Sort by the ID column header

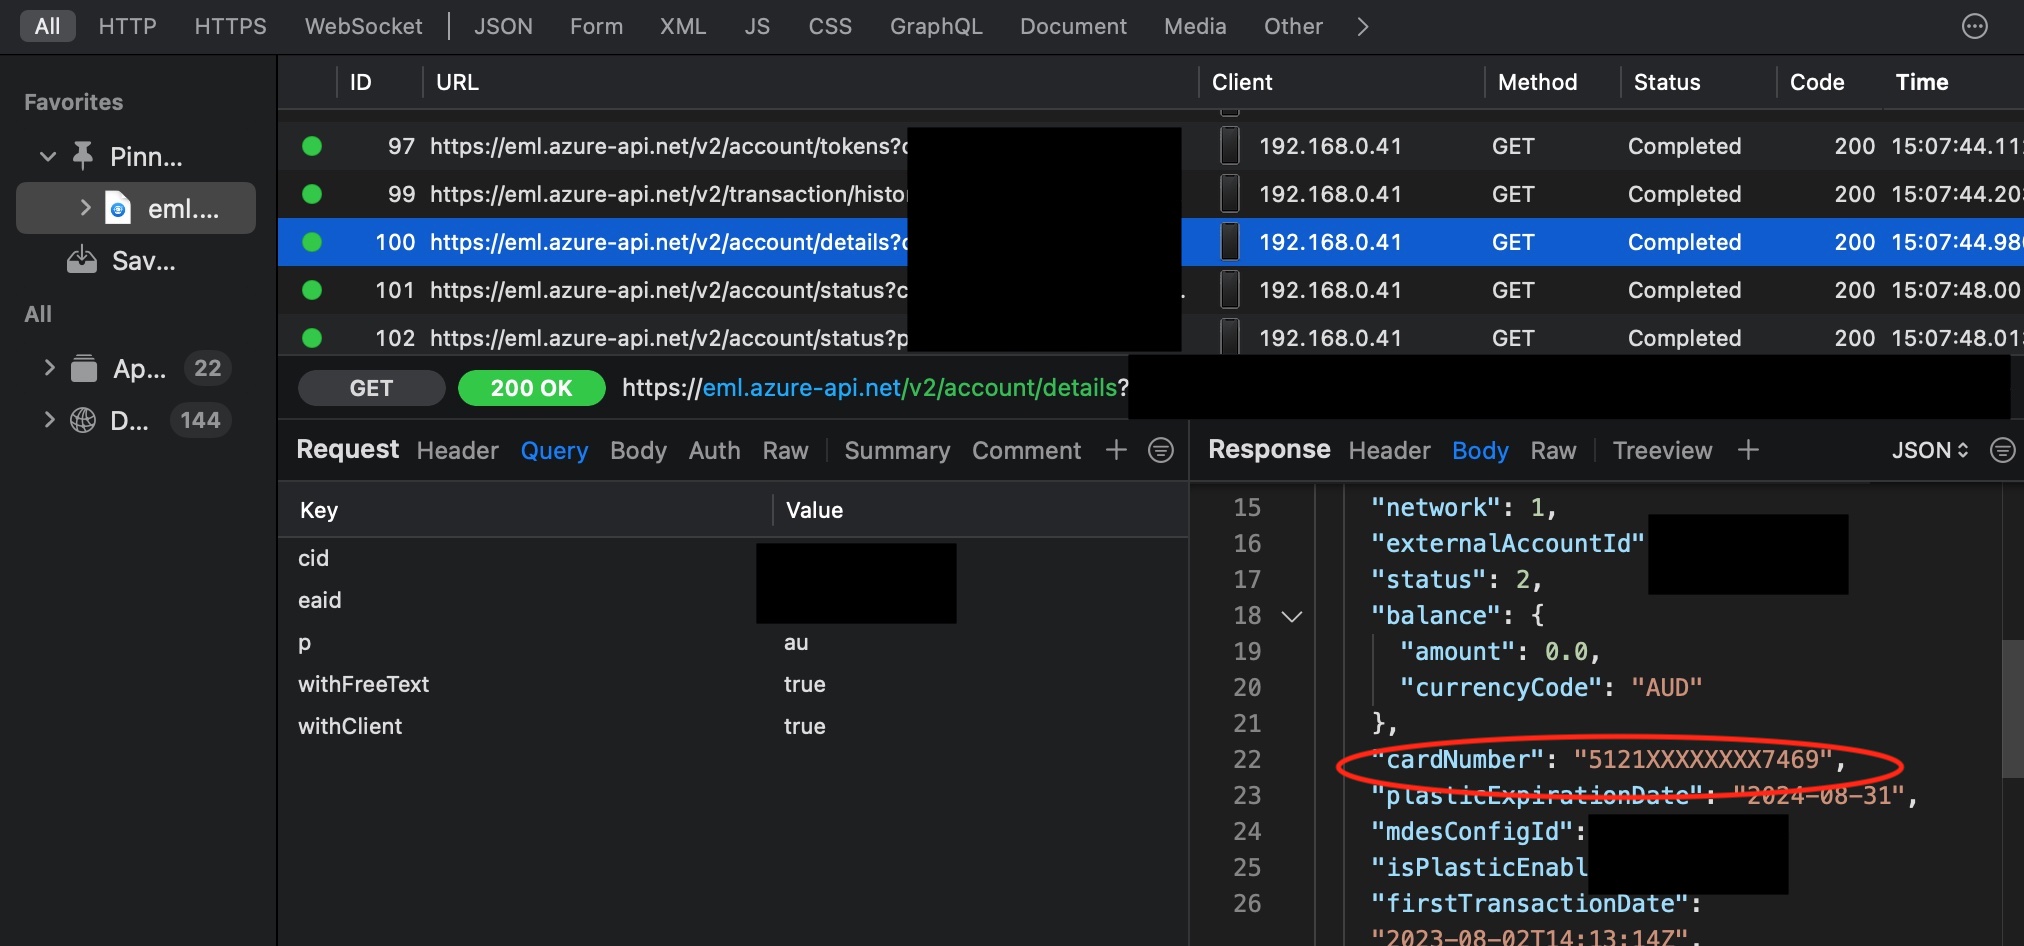360,82
